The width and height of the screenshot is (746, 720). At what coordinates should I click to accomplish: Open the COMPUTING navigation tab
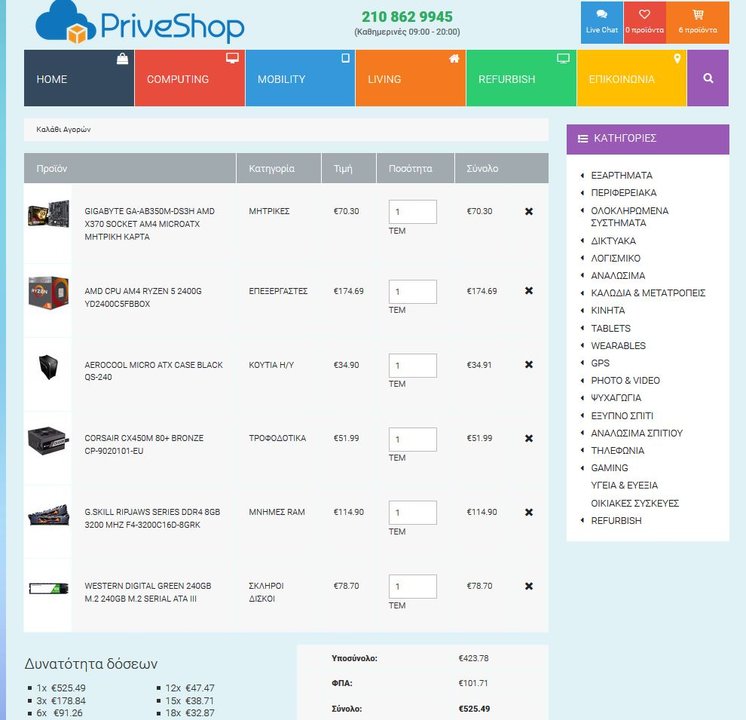click(x=189, y=78)
